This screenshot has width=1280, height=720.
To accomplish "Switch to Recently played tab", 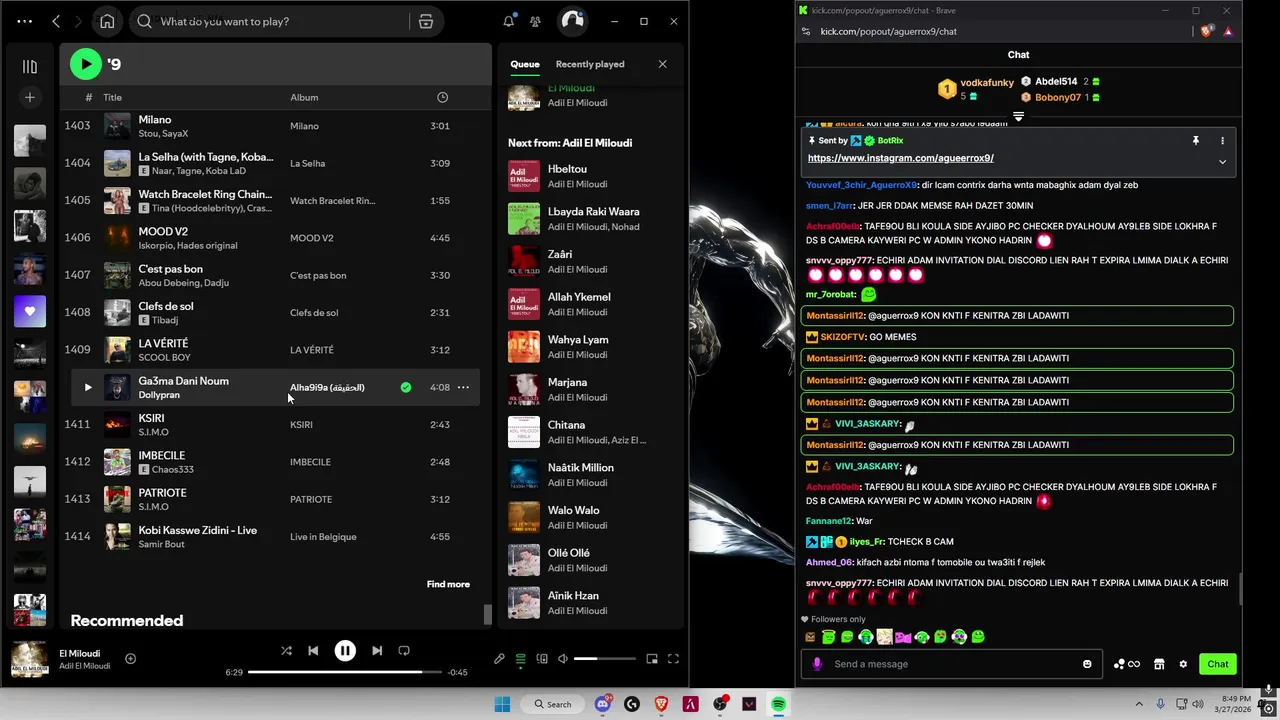I will click(x=590, y=64).
